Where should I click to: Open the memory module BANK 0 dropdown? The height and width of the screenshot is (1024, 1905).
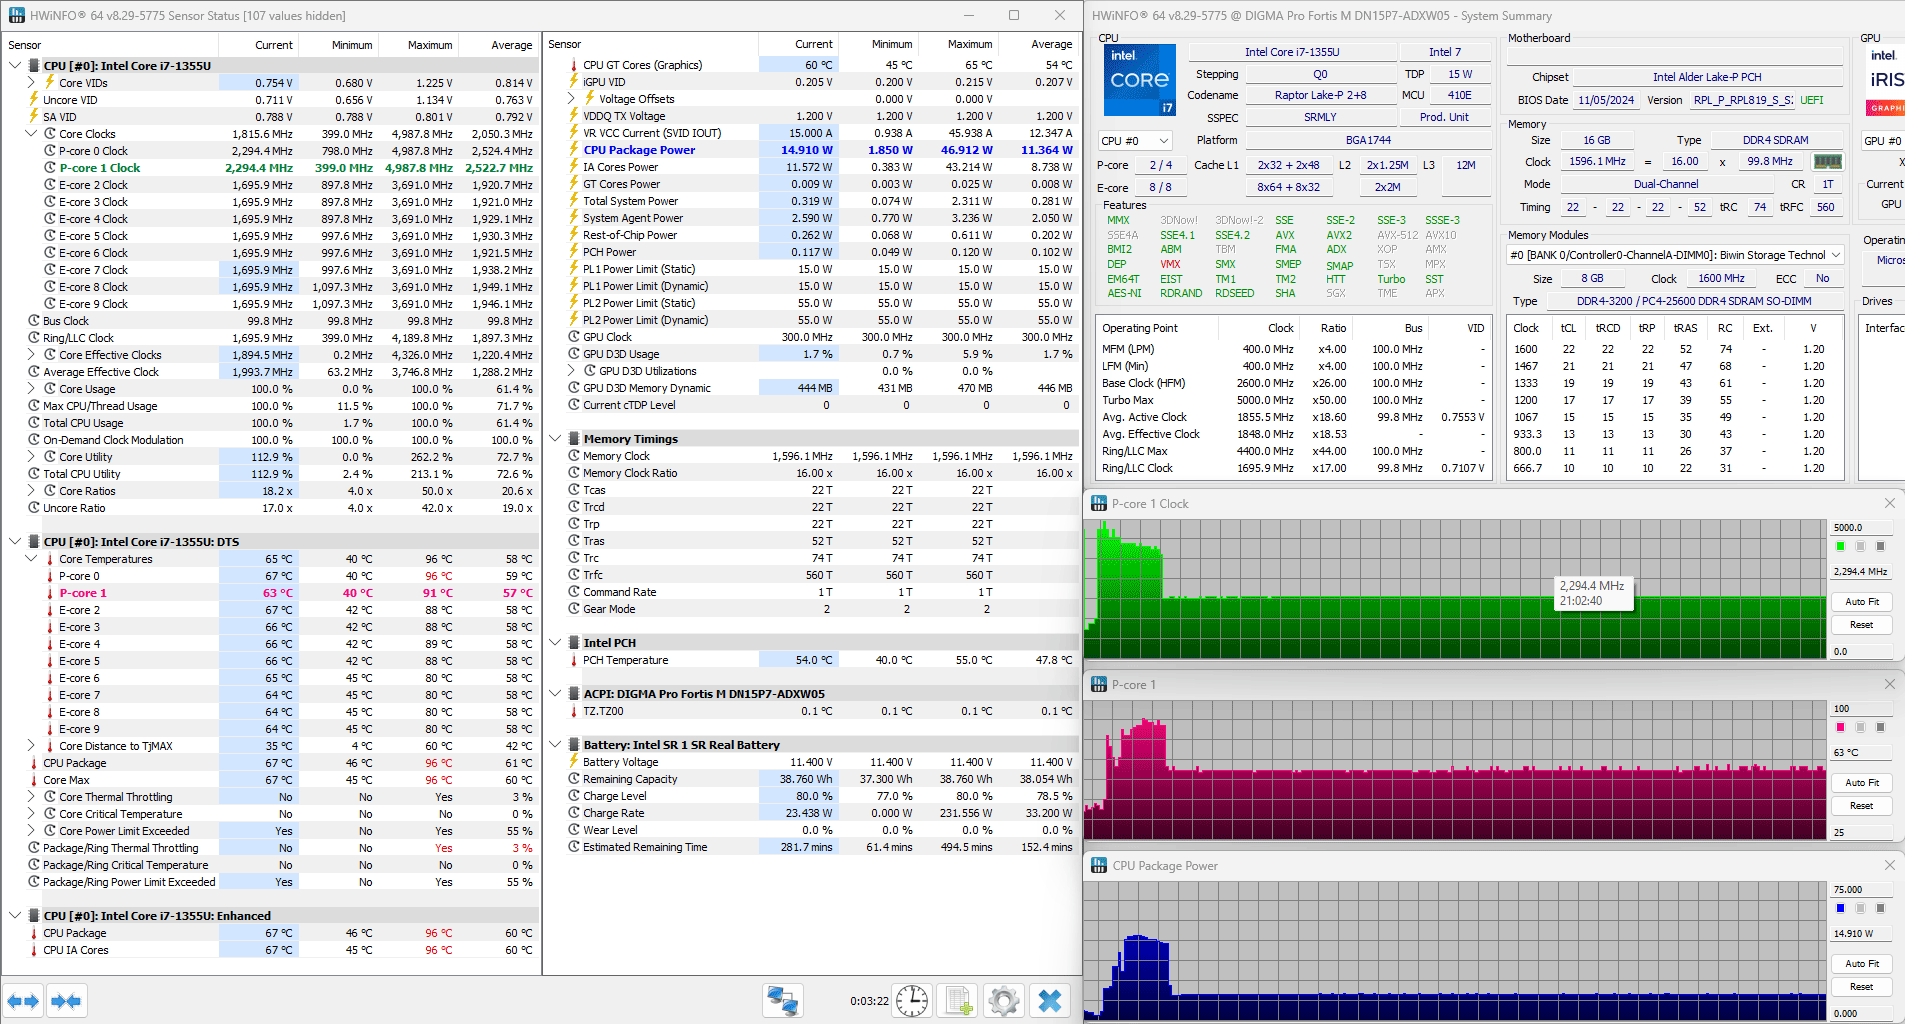pyautogui.click(x=1675, y=255)
